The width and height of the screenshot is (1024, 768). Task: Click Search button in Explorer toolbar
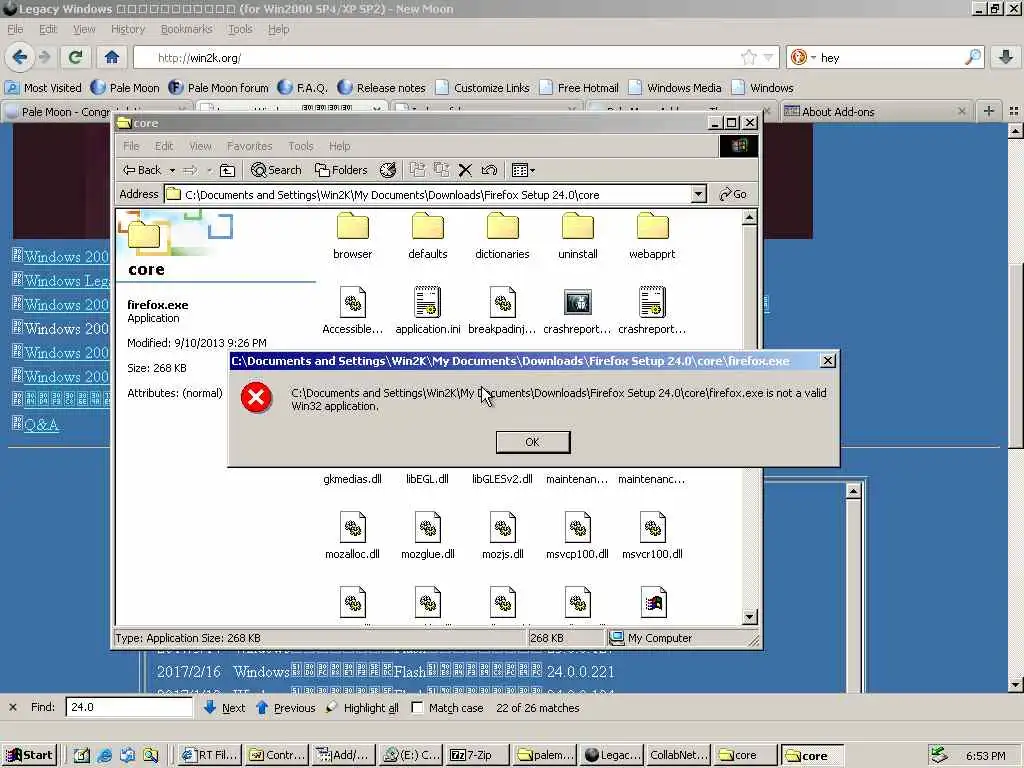[276, 170]
